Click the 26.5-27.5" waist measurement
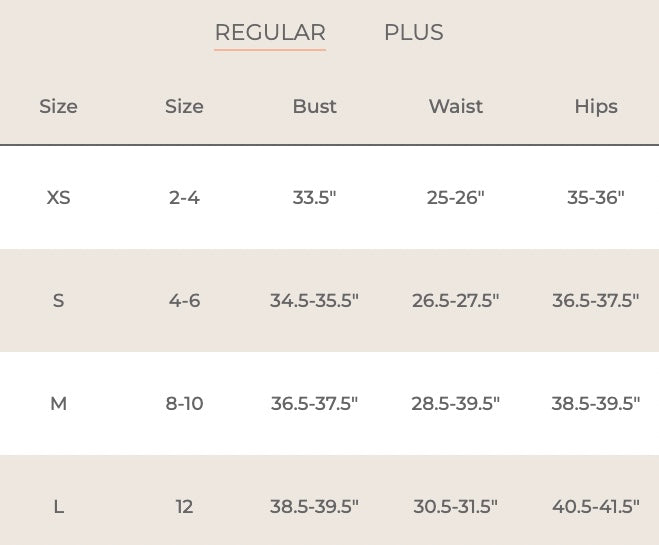The image size is (659, 545). [x=455, y=300]
